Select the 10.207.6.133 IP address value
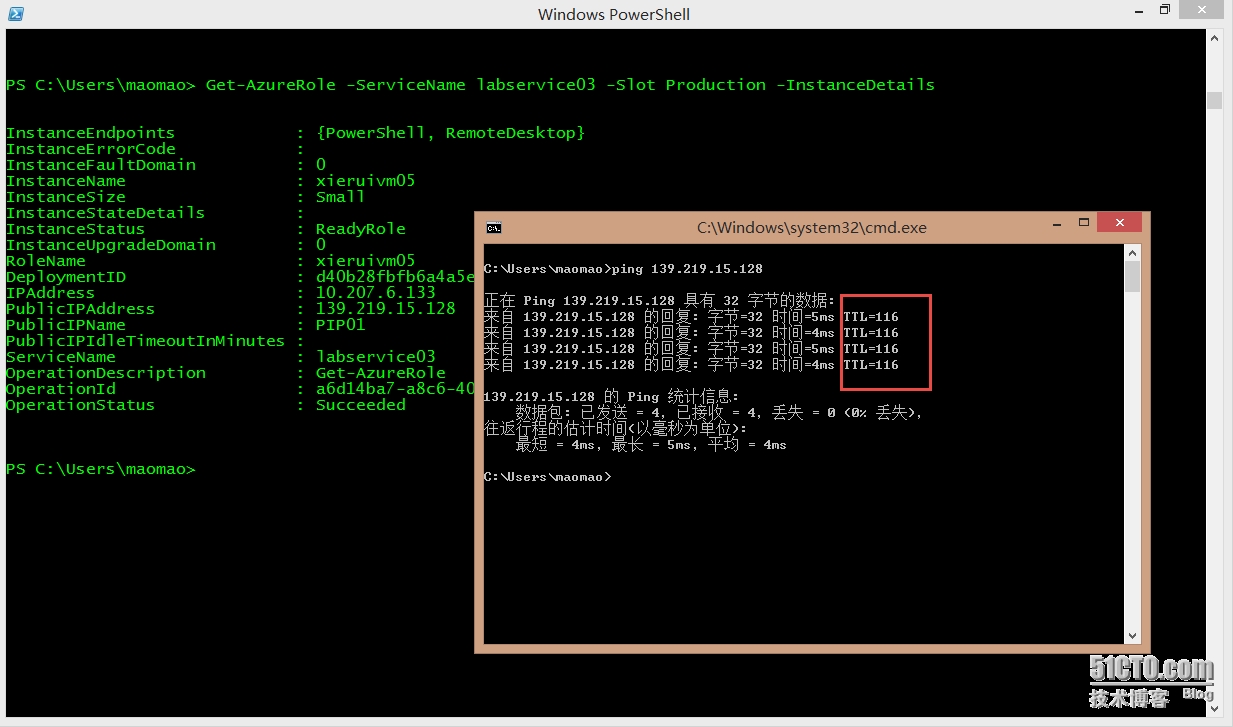The height and width of the screenshot is (727, 1233). 375,293
